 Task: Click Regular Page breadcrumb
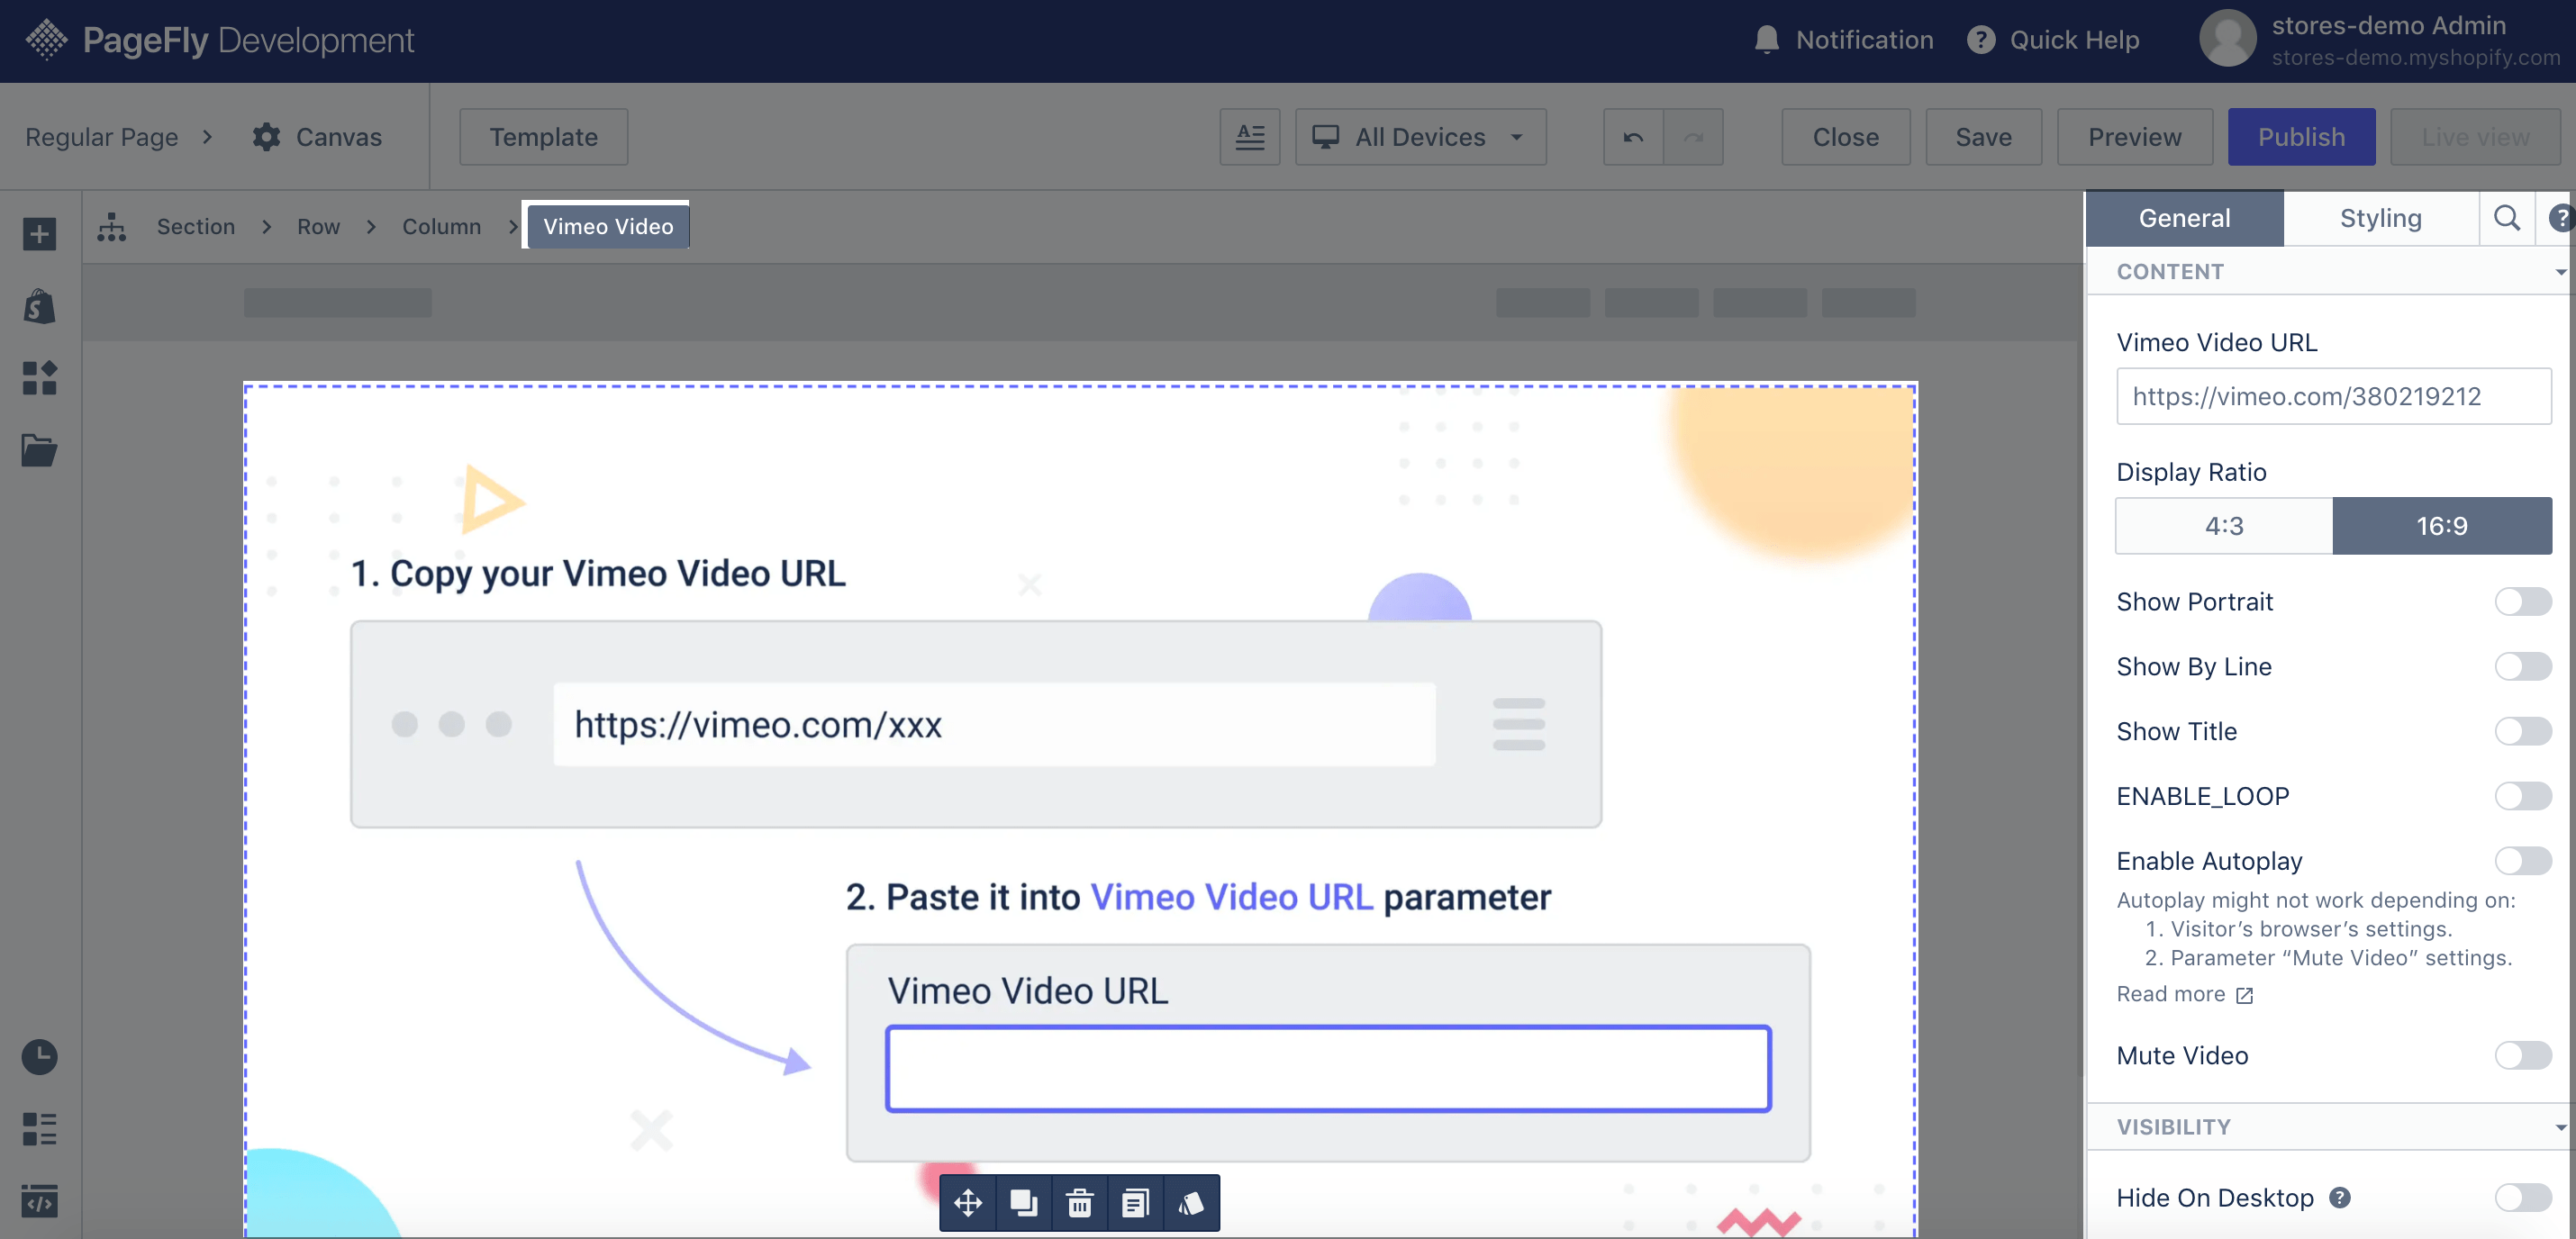(101, 137)
